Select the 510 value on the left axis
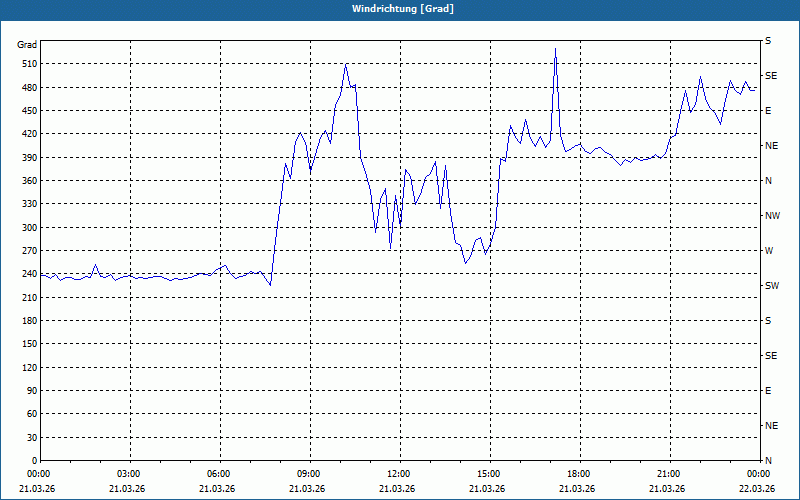Image resolution: width=800 pixels, height=500 pixels. (30, 64)
